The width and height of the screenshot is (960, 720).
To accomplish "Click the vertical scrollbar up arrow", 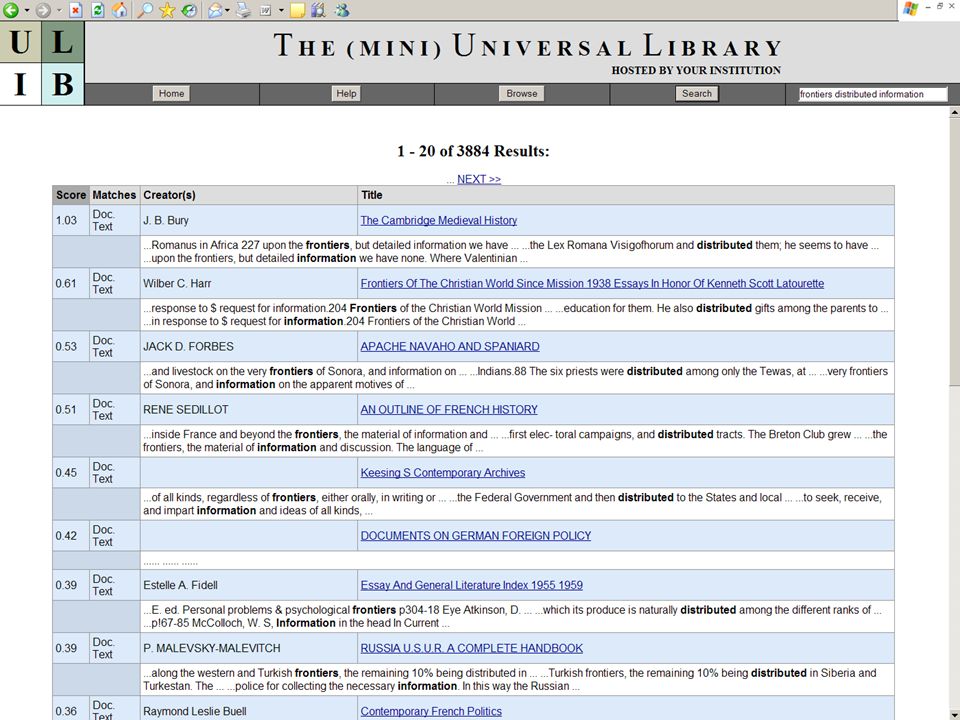I will coord(954,113).
